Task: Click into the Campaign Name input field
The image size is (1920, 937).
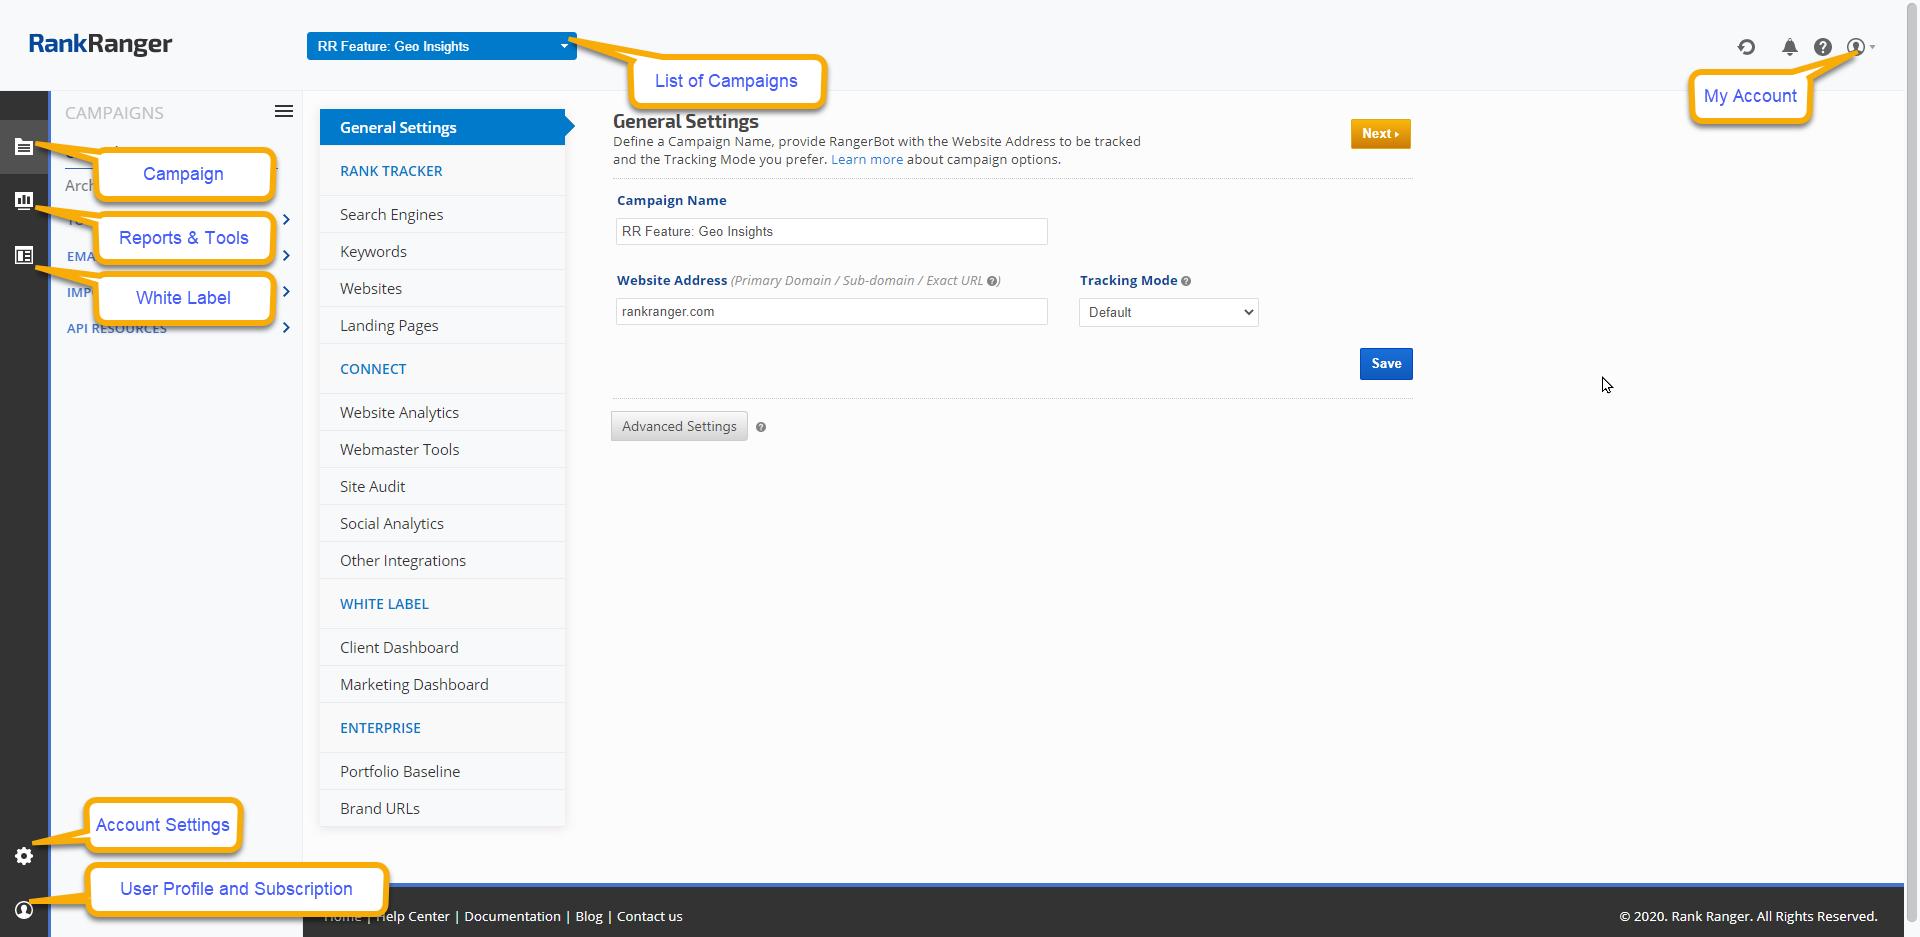Action: (831, 232)
